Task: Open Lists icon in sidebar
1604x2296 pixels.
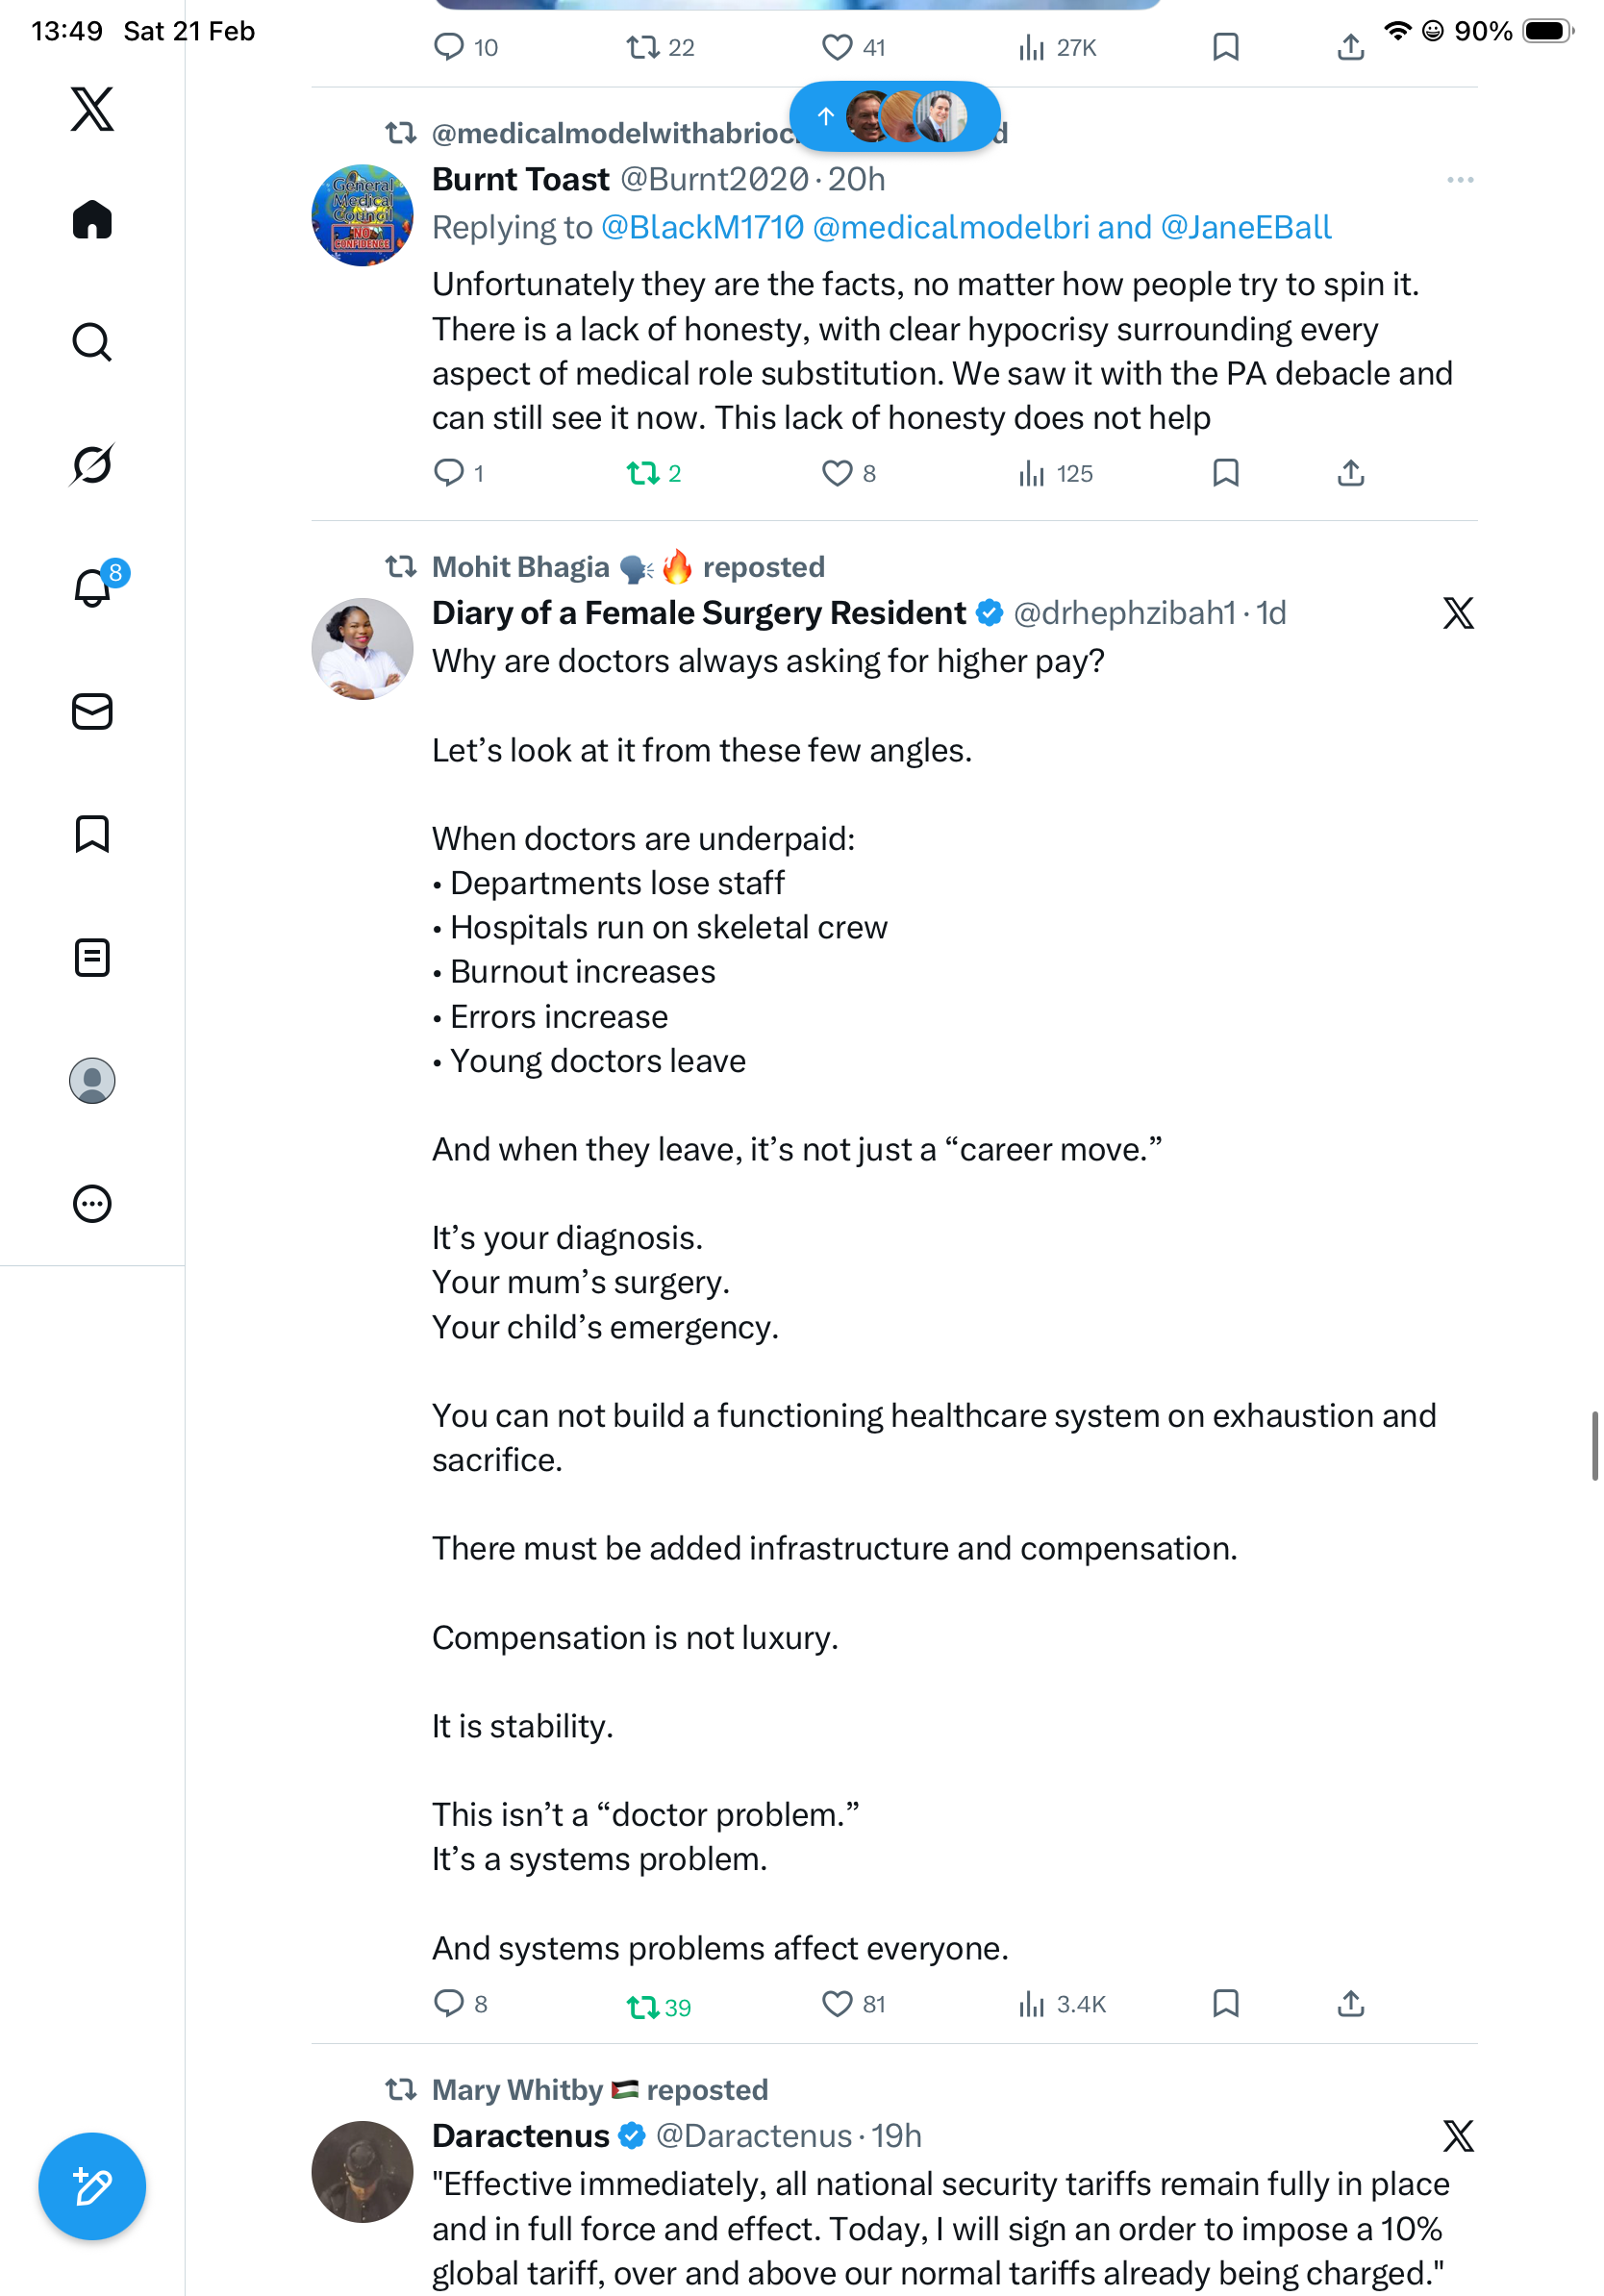Action: [92, 958]
